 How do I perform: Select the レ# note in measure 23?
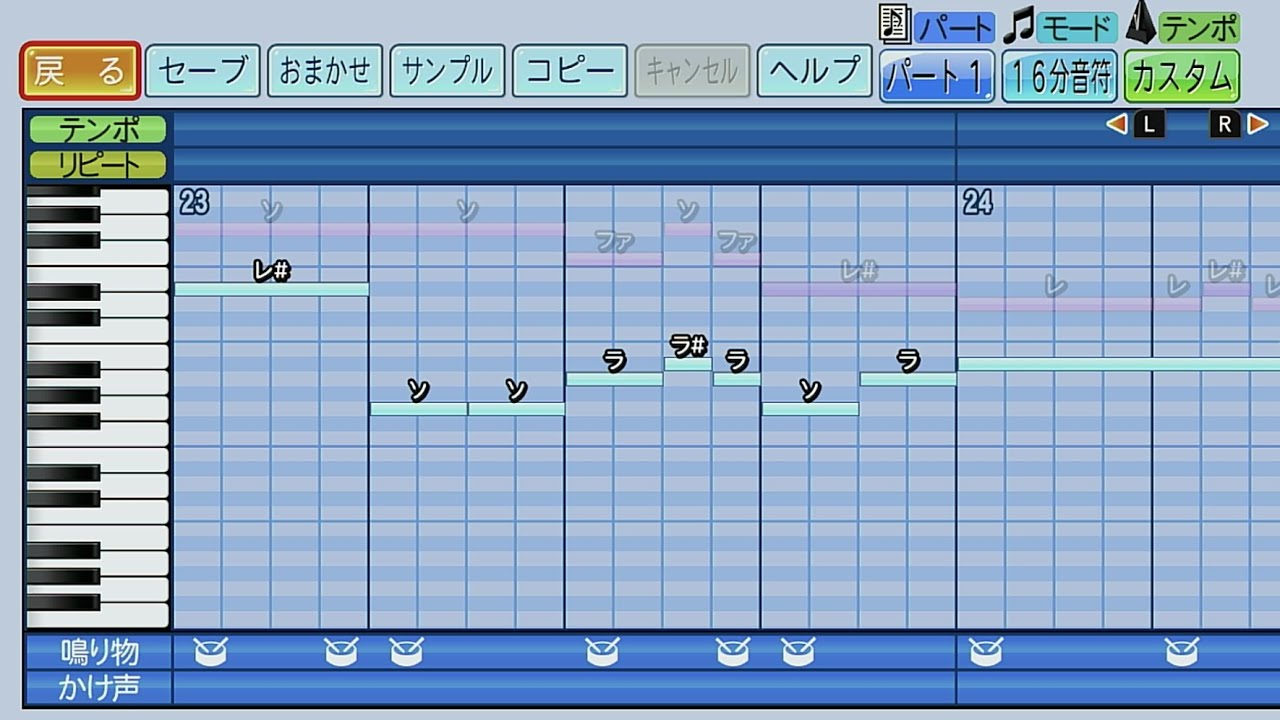click(x=272, y=290)
